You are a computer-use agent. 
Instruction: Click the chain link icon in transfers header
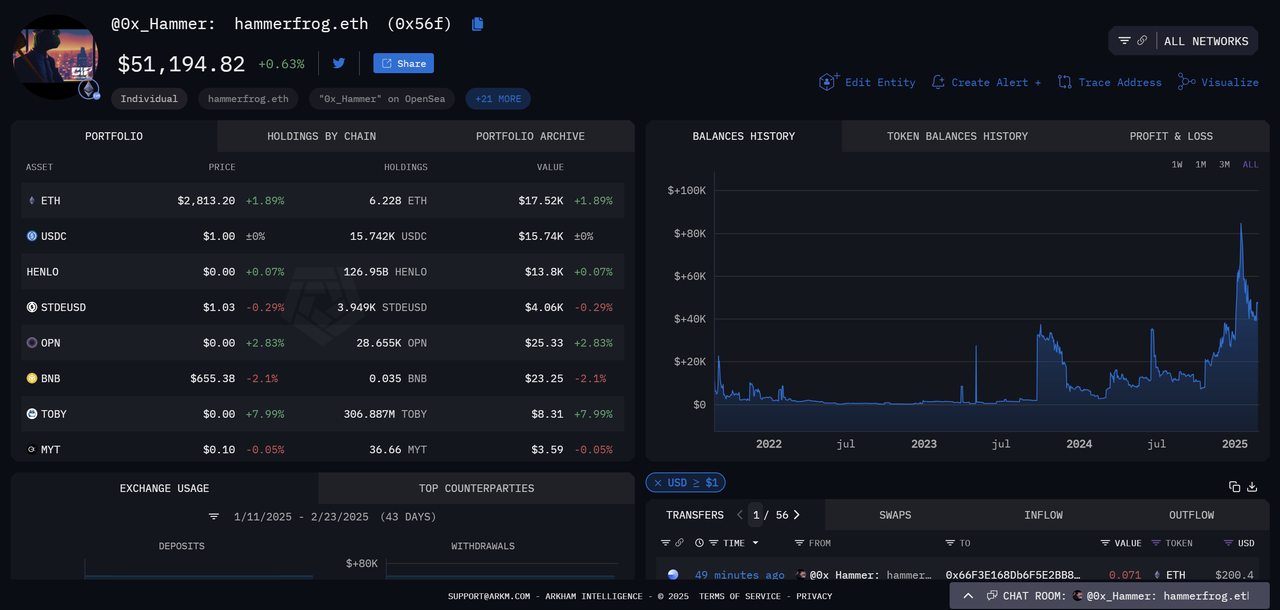pos(679,543)
